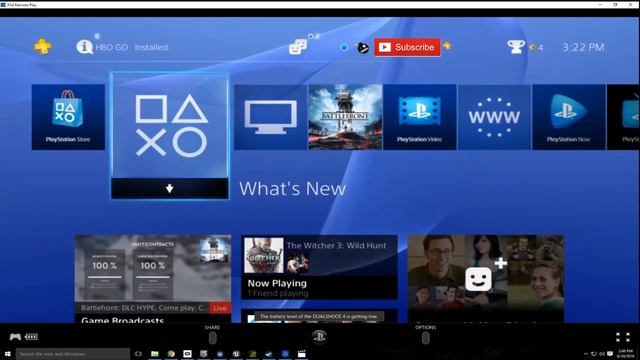Open the profile avatar icon
Image resolution: width=640 pixels, height=360 pixels.
(363, 47)
